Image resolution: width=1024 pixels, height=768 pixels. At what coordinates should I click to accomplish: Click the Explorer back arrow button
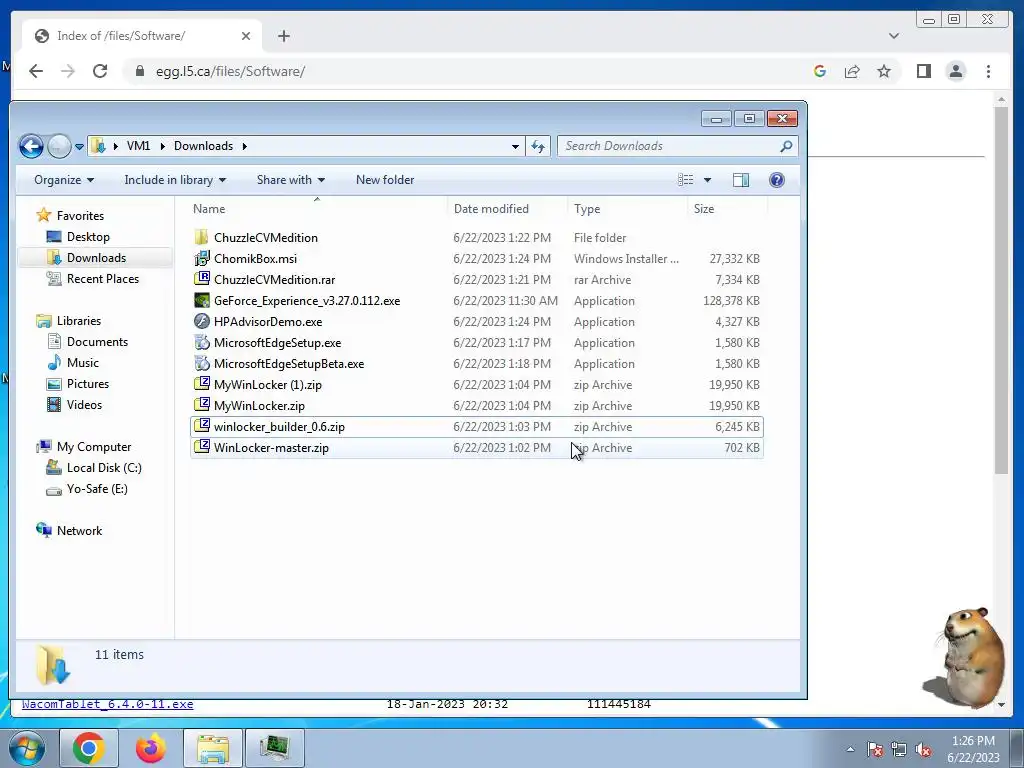(31, 146)
